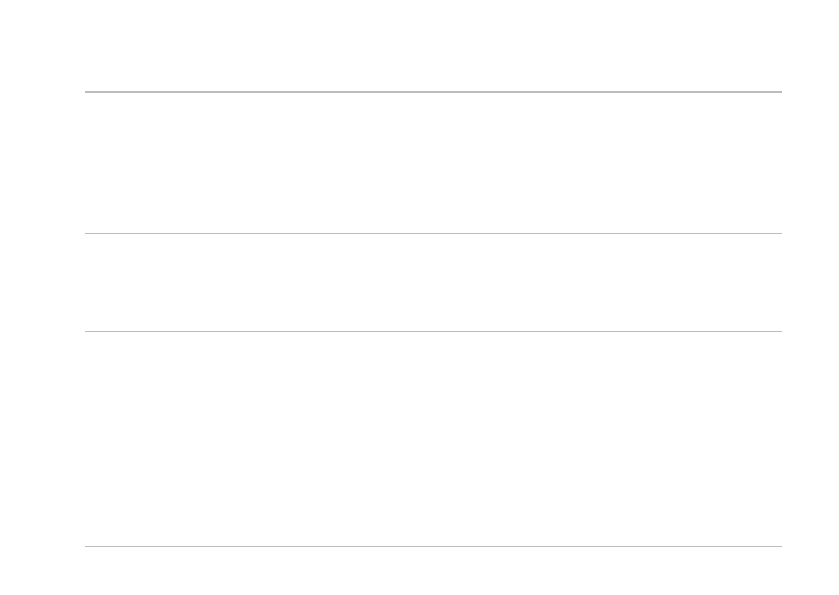The height and width of the screenshot is (595, 839).
Task: Click the empty section between first and second dividers
Action: point(432,163)
